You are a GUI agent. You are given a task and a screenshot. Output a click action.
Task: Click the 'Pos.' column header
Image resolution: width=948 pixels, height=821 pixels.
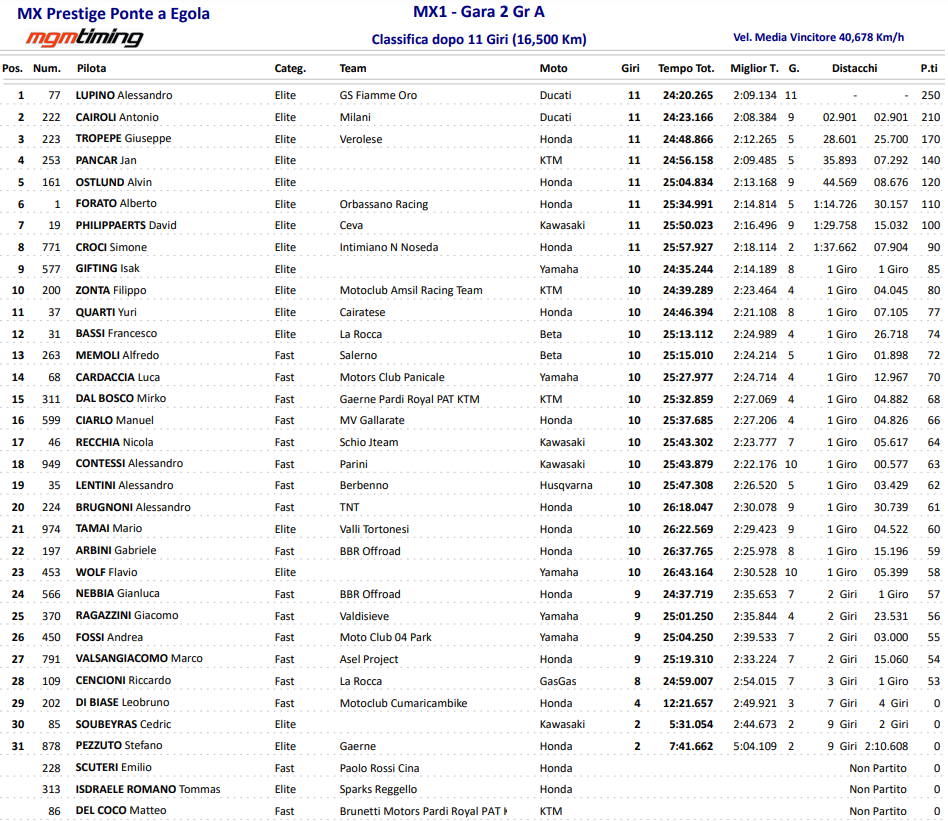[13, 68]
